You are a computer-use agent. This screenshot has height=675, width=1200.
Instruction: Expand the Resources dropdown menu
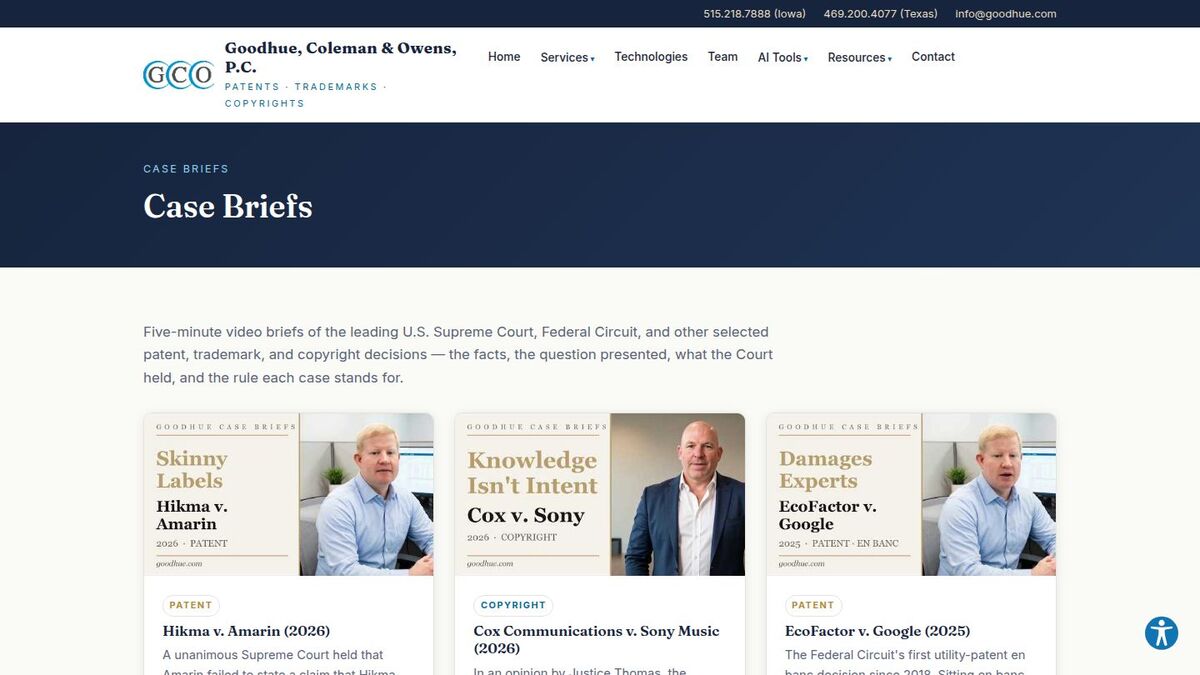860,57
